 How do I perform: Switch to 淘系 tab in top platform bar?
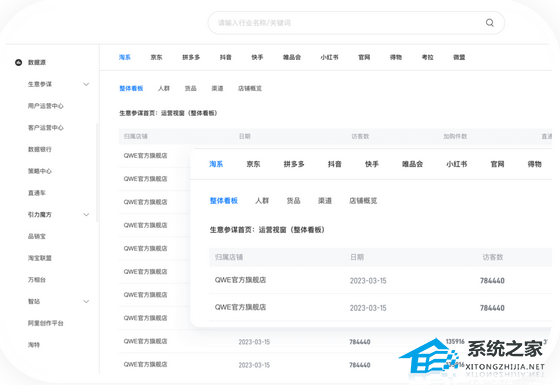coord(125,57)
